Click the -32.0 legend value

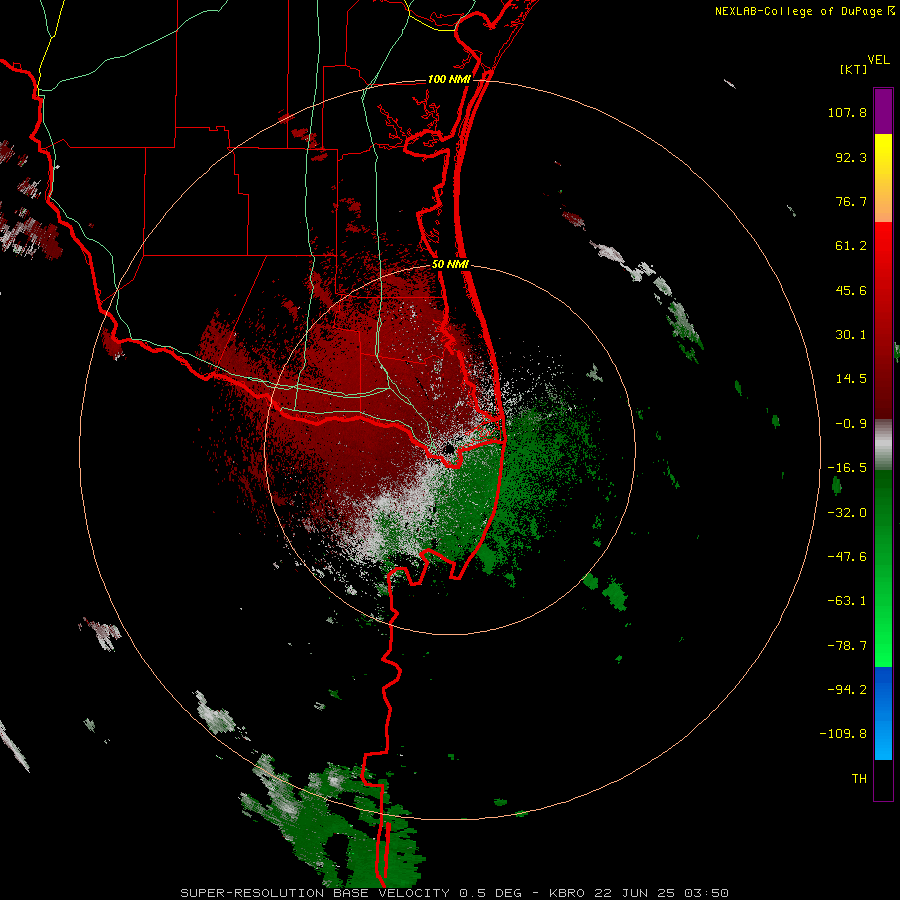pos(847,513)
